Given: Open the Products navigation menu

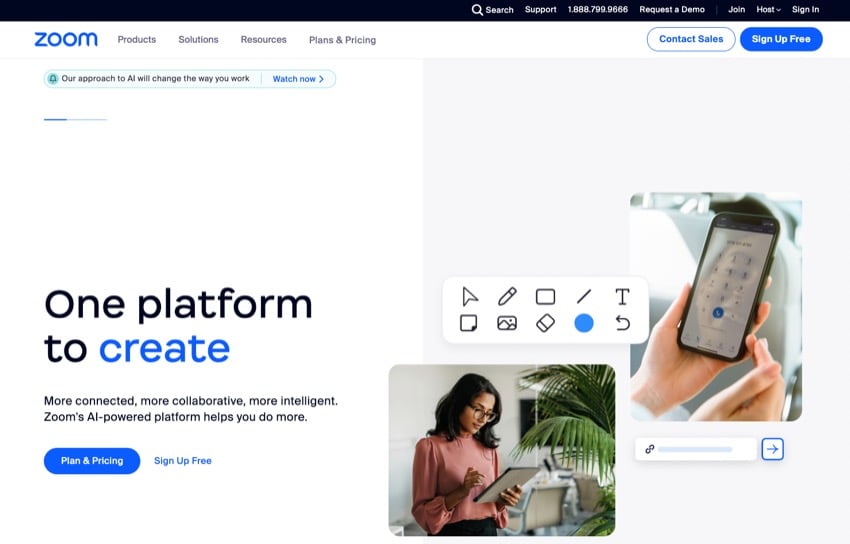Looking at the screenshot, I should click(x=137, y=40).
